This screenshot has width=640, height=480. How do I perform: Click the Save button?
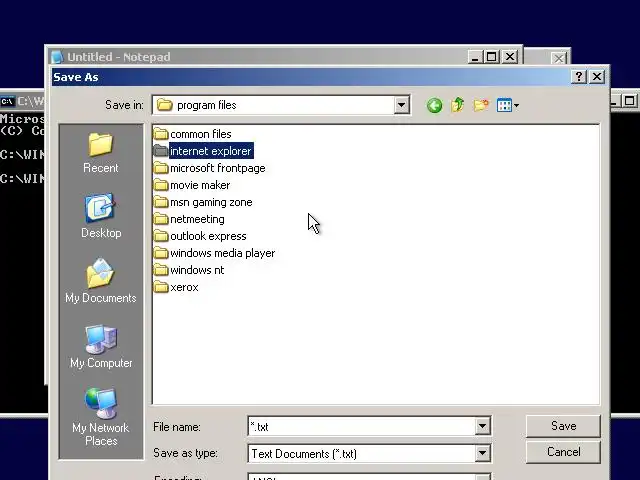[x=563, y=426]
